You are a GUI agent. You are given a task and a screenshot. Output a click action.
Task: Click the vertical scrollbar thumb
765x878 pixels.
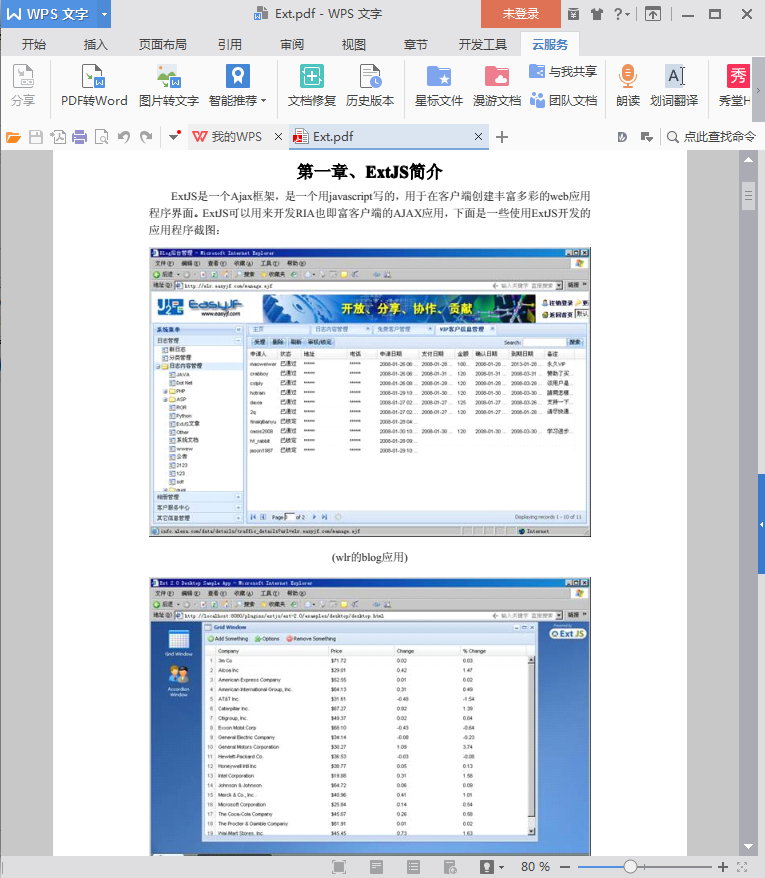[x=748, y=196]
